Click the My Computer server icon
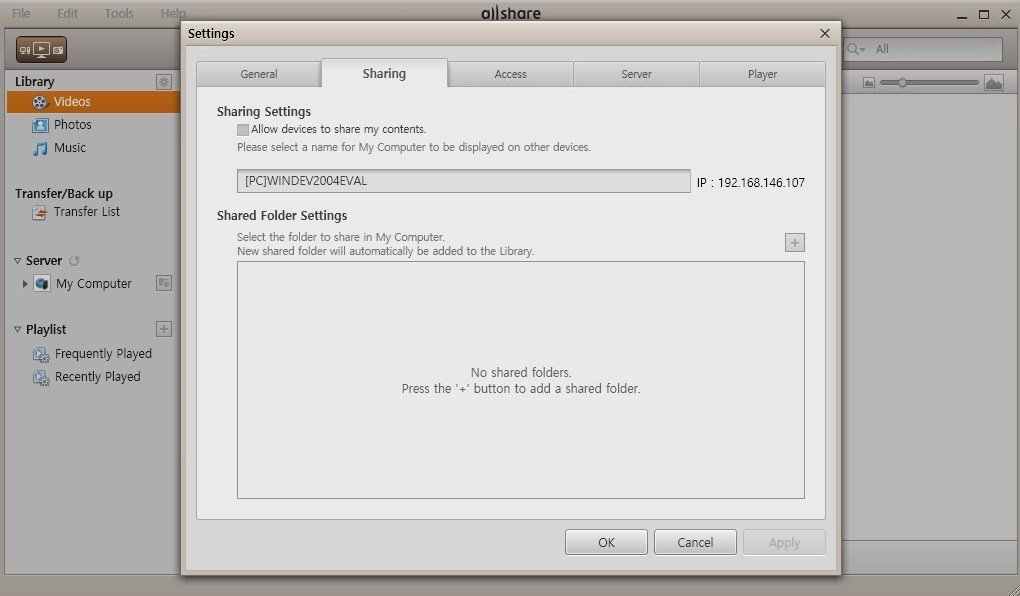This screenshot has height=596, width=1020. pos(42,284)
